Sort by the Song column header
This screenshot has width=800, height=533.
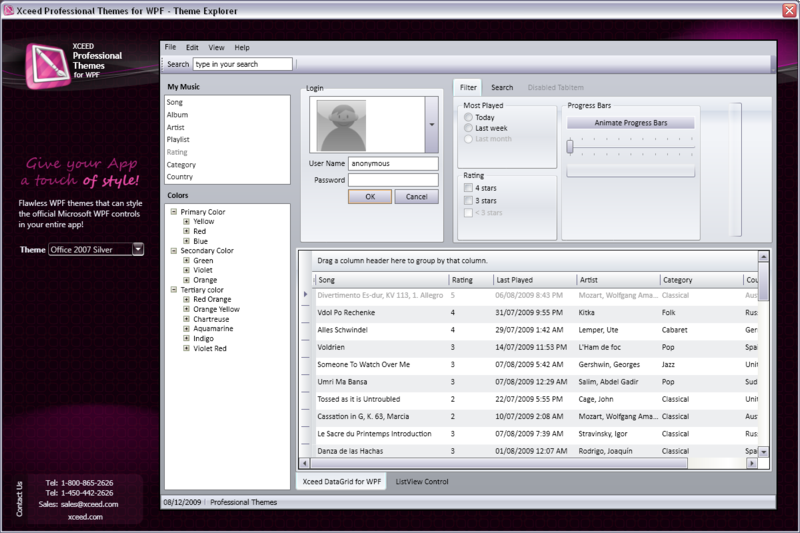click(381, 280)
